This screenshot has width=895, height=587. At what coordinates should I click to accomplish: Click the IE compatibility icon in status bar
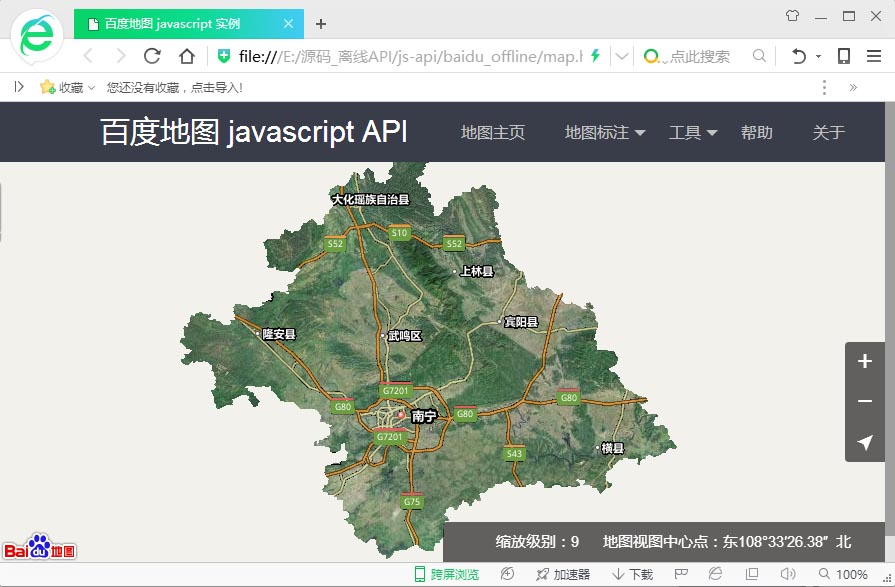[x=716, y=574]
